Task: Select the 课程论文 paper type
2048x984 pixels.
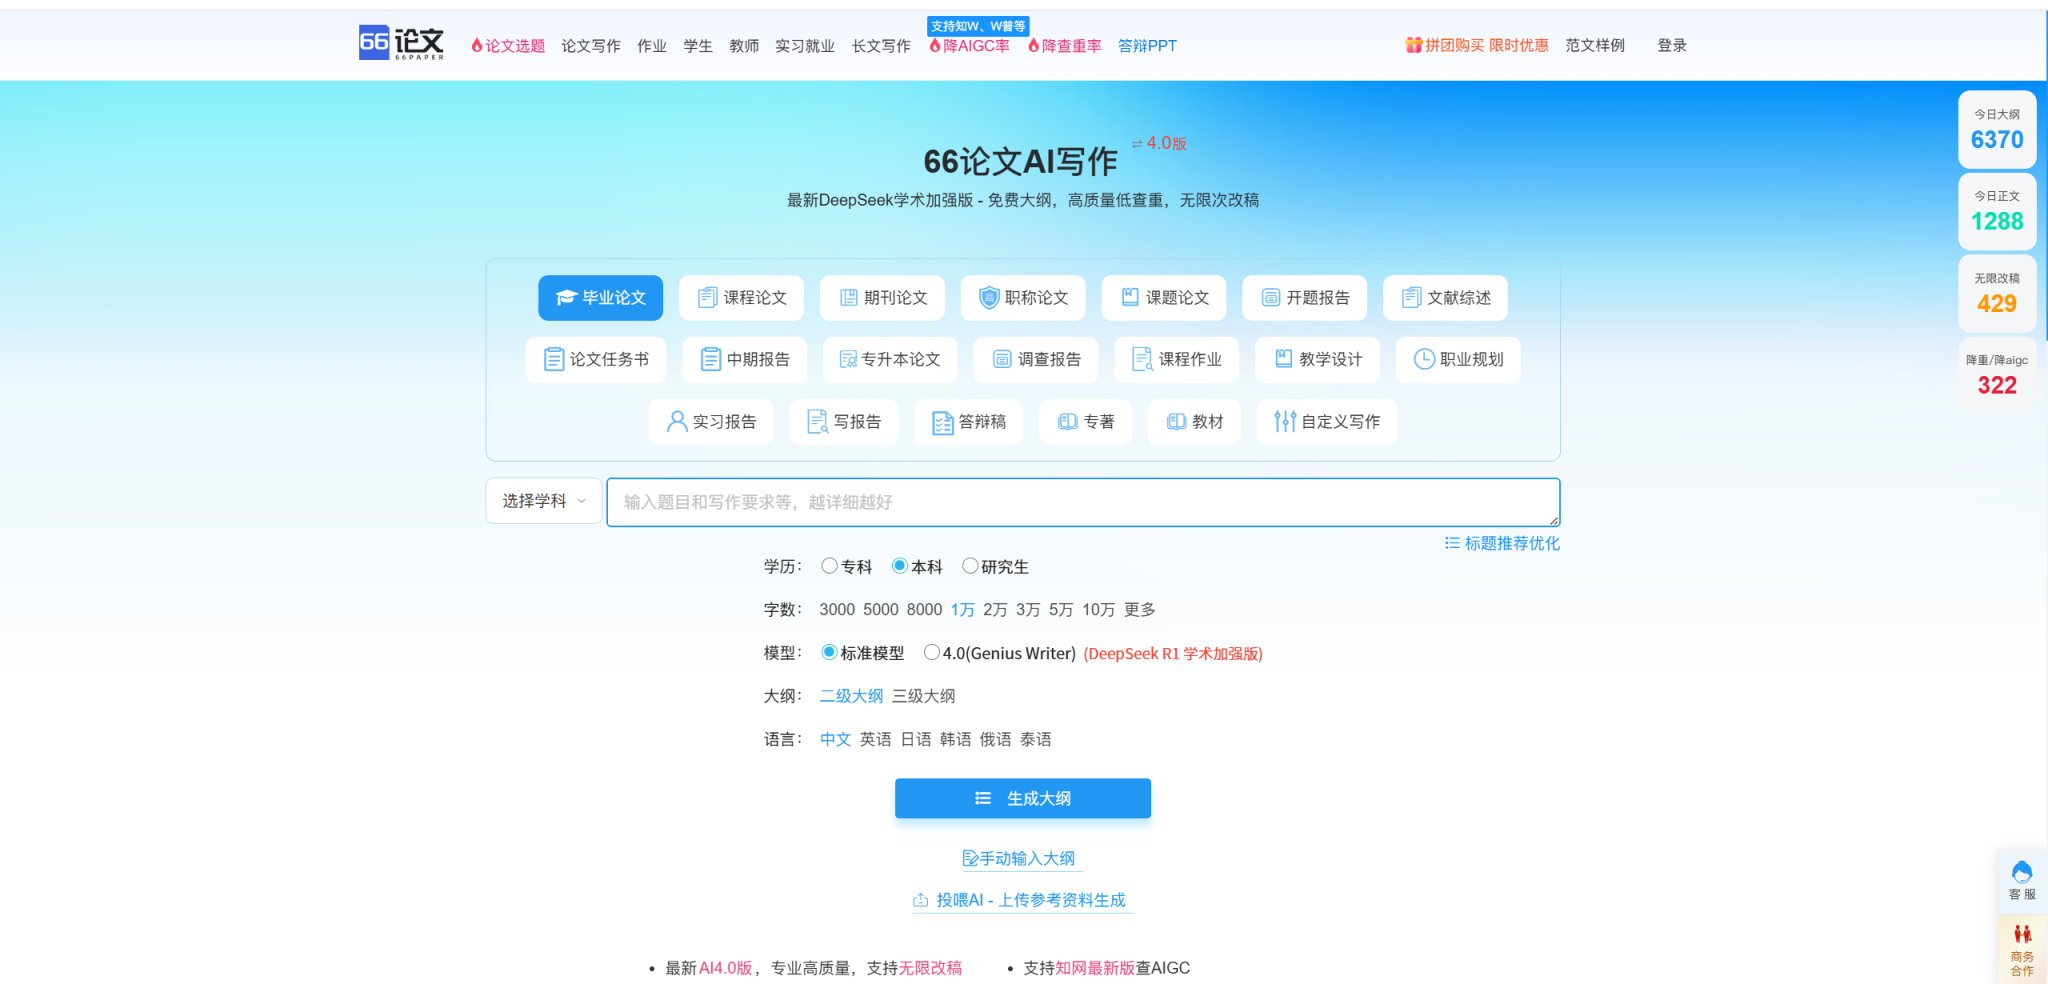Action: click(x=741, y=298)
